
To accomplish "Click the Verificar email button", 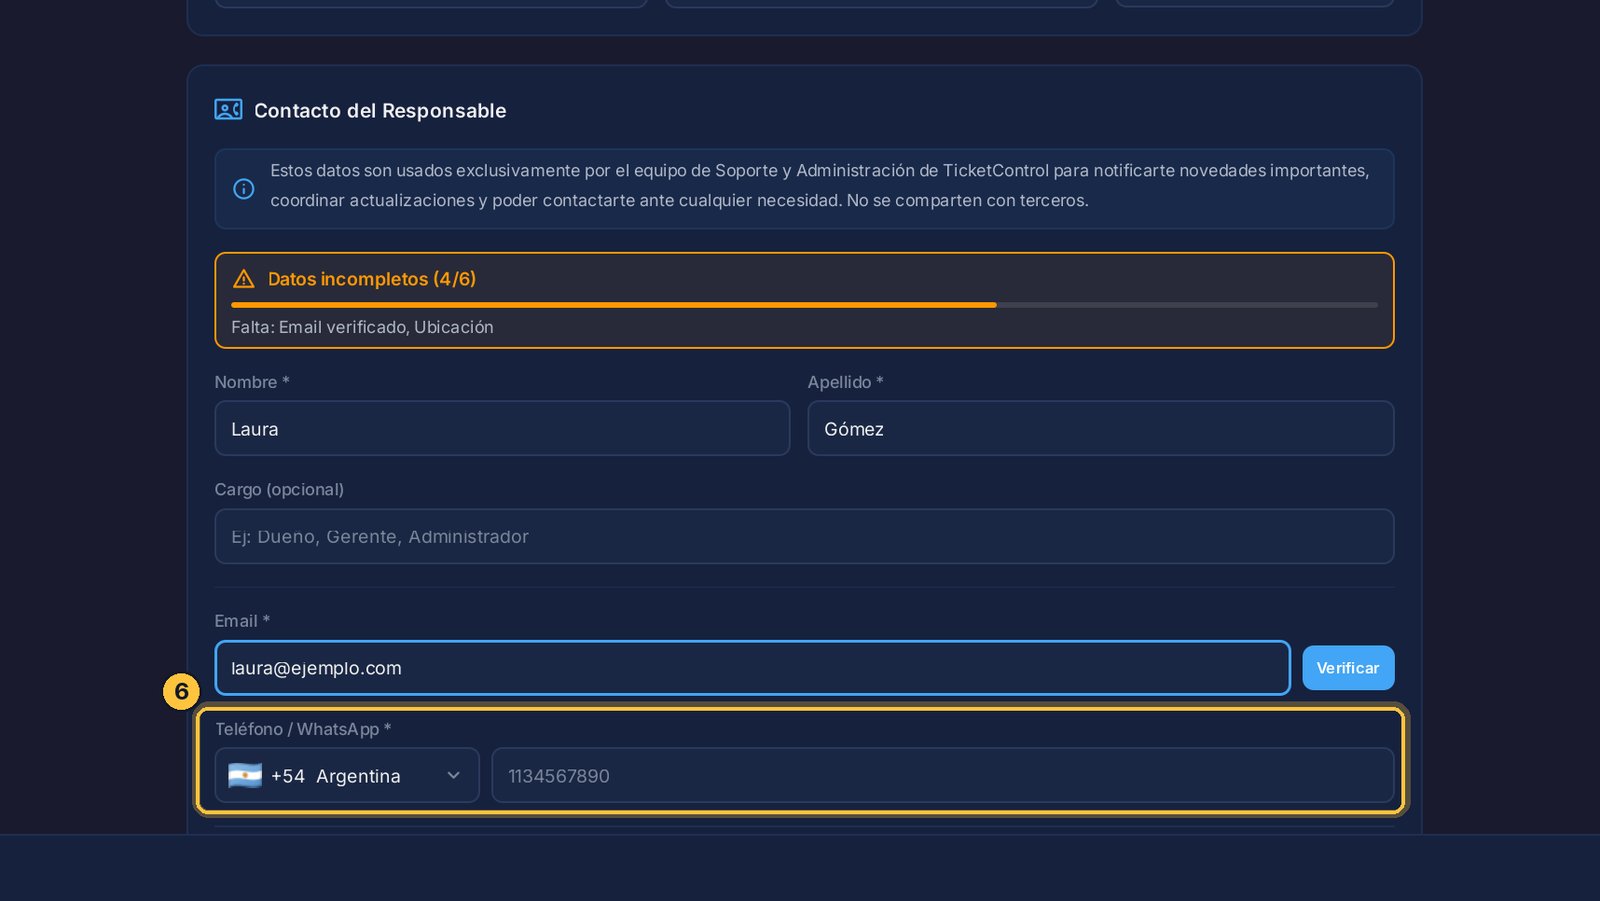I will [1348, 668].
